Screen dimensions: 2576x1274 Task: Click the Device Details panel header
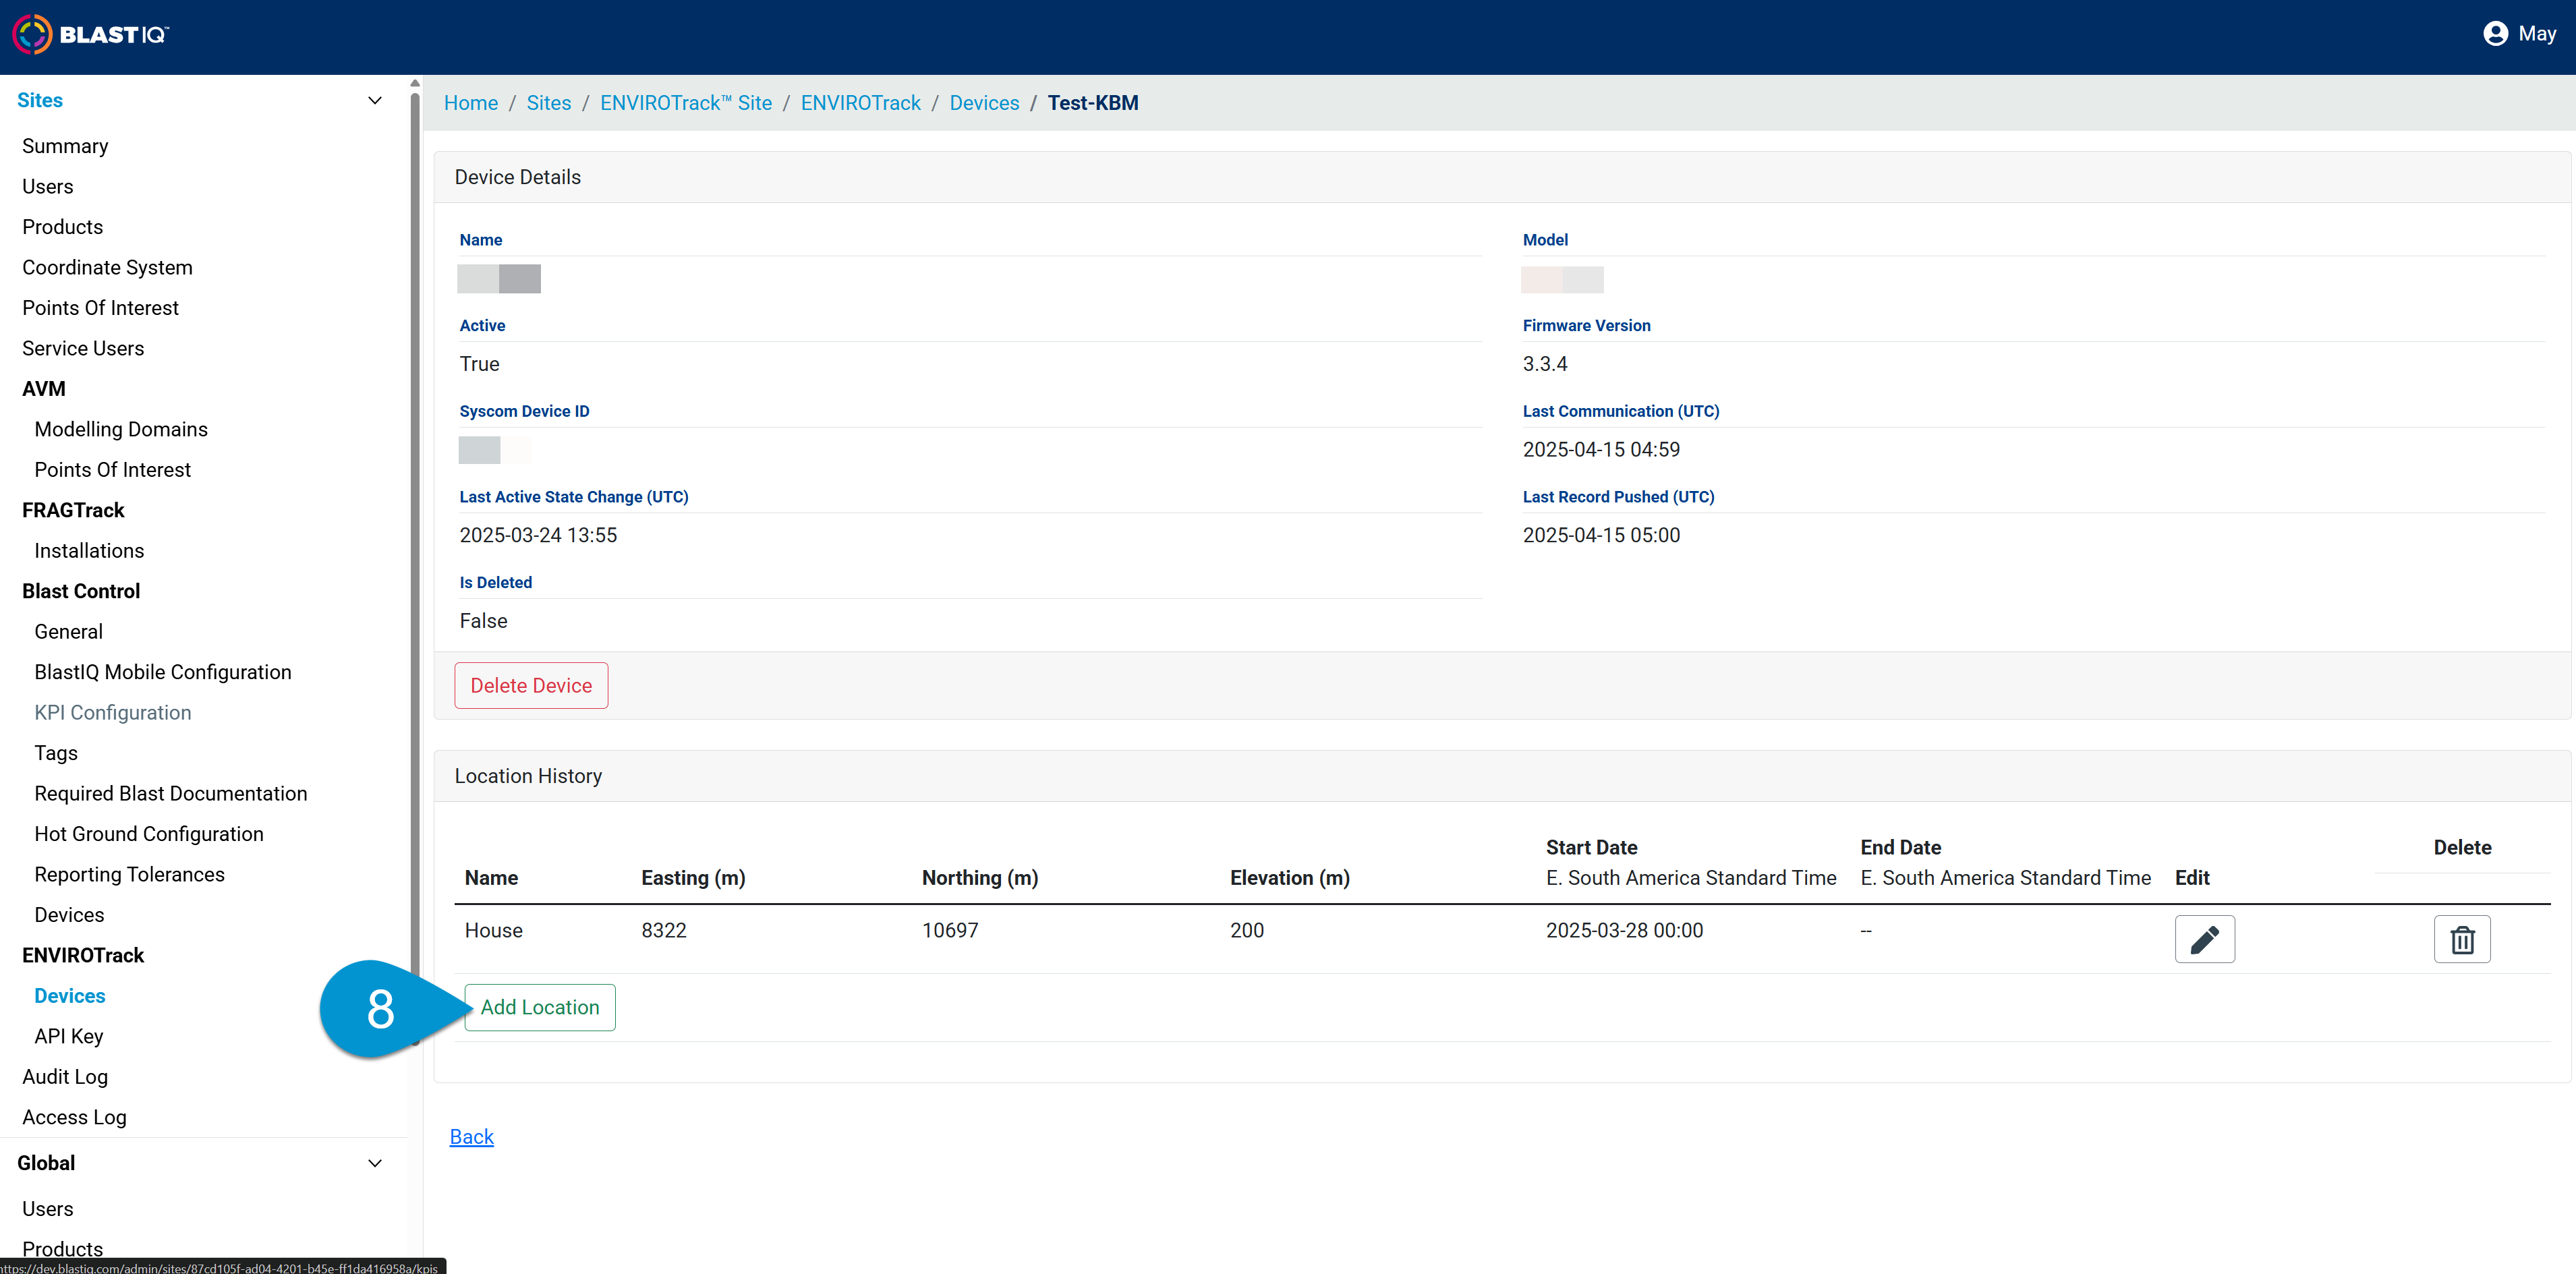click(1502, 177)
